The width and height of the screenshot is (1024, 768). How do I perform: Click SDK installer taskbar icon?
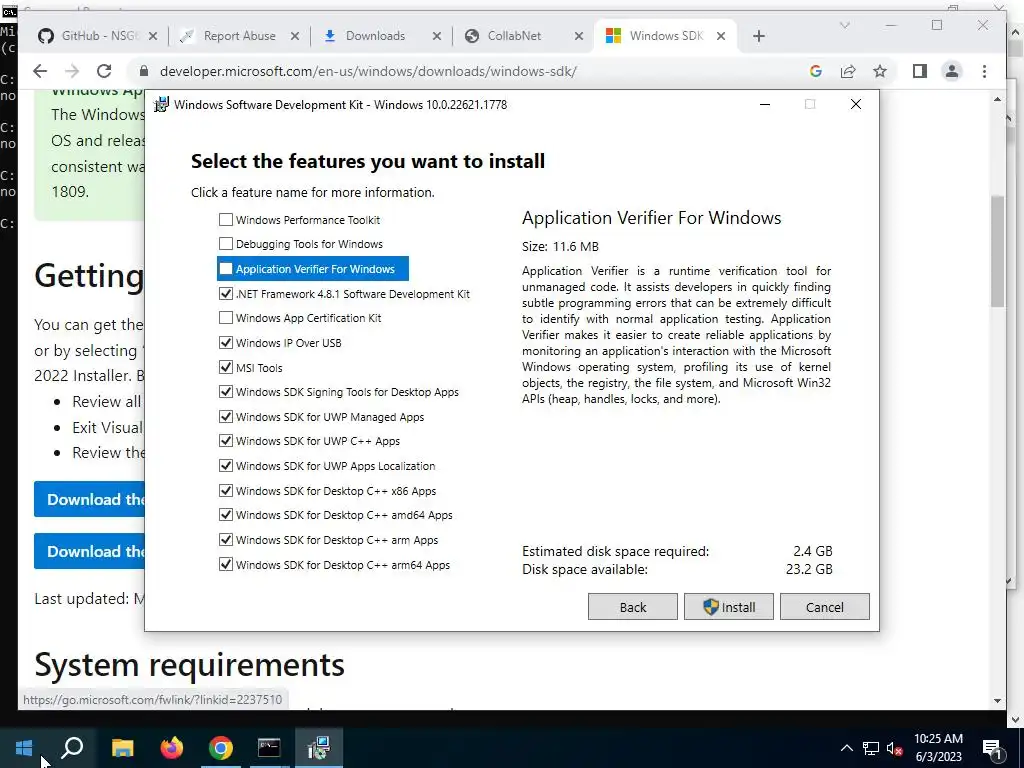pyautogui.click(x=318, y=748)
